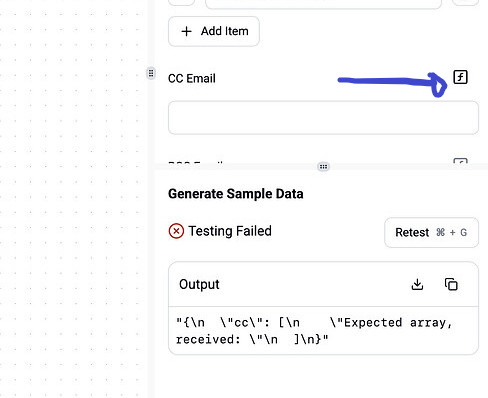Download the Output sample data
The width and height of the screenshot is (488, 398).
point(417,284)
